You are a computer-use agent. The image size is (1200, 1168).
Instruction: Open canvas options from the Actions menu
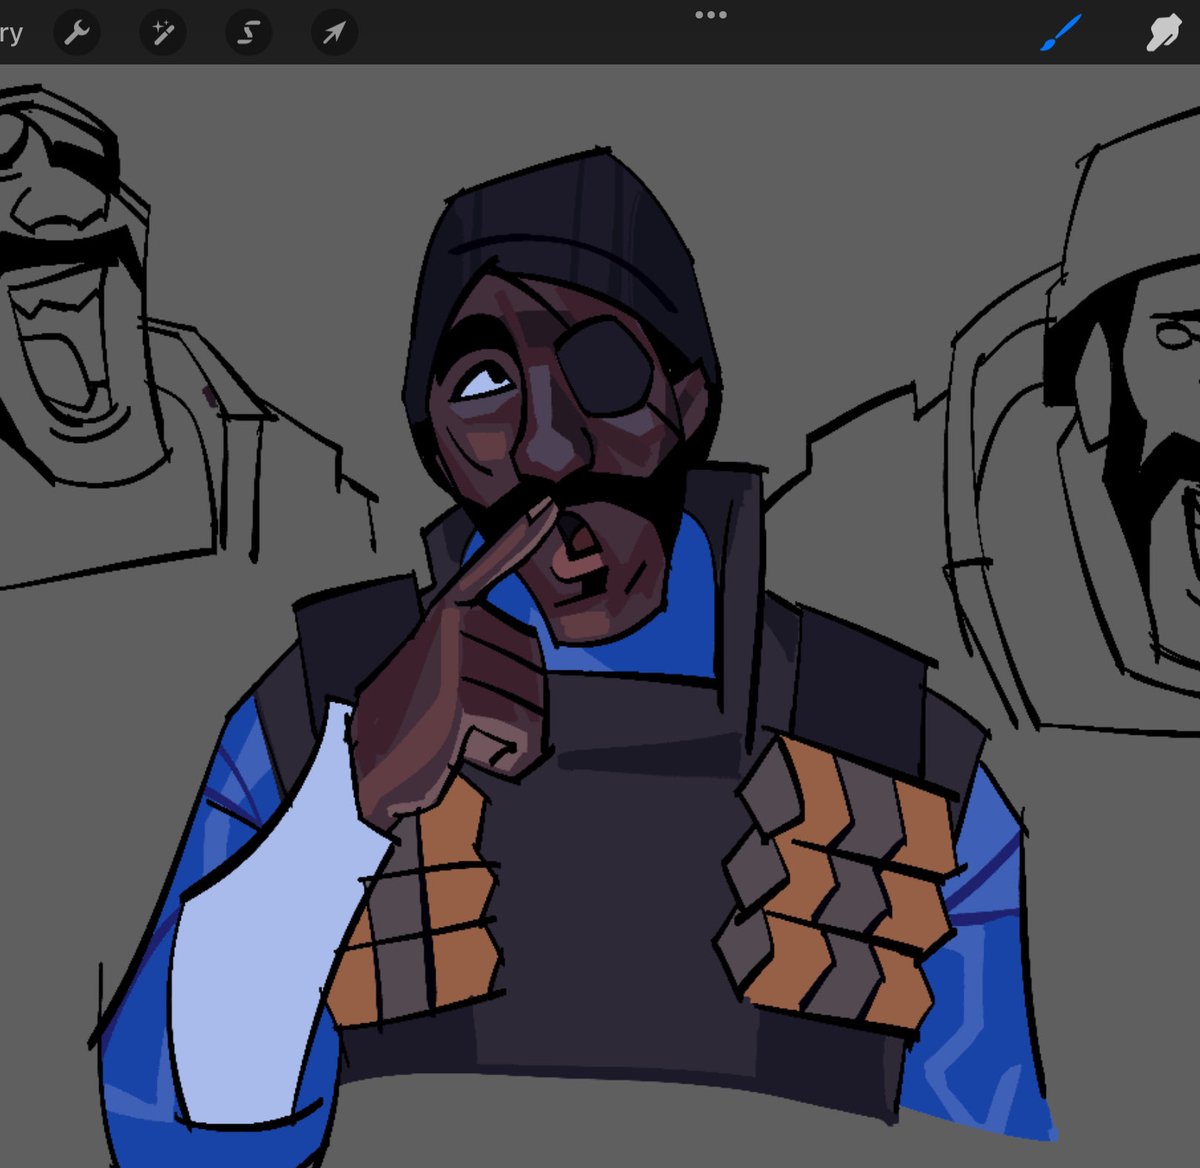(x=77, y=31)
